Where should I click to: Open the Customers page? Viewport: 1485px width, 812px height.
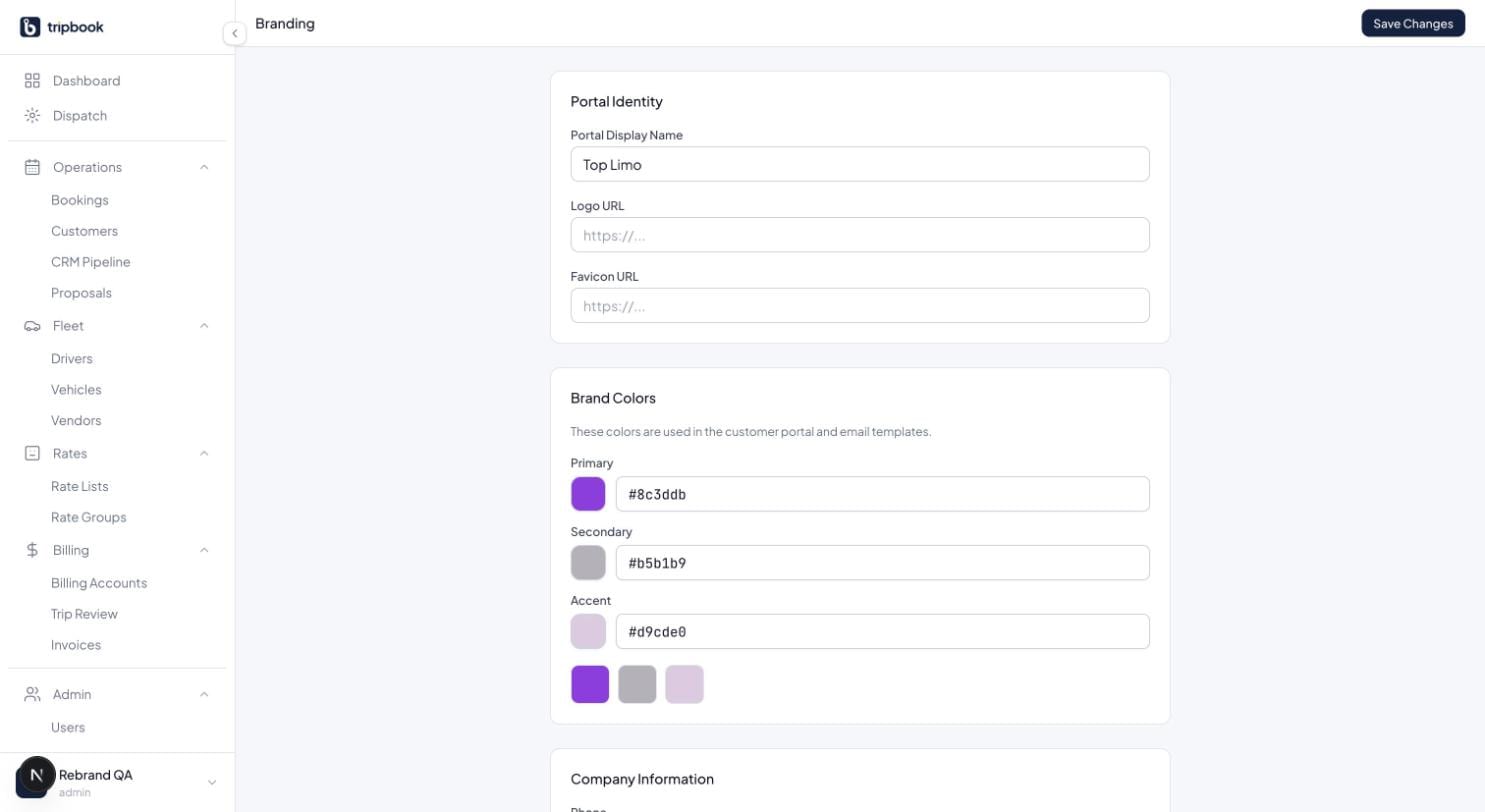(x=84, y=231)
